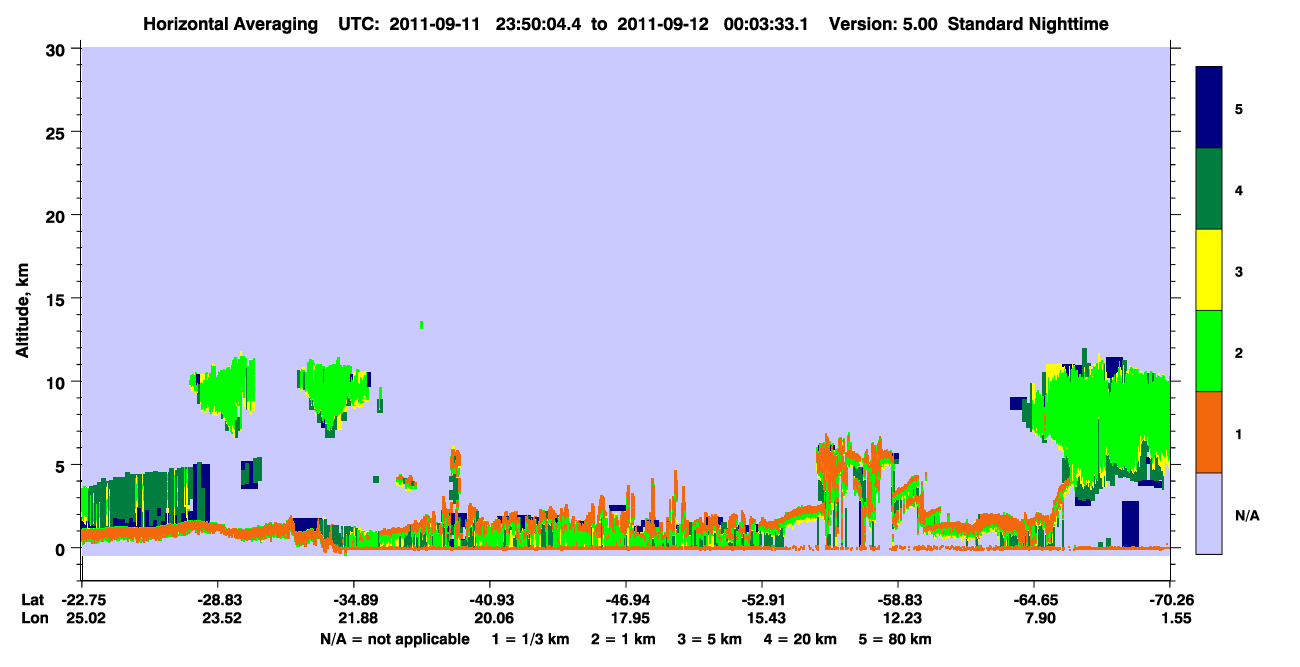Click the tiny isolated green dot near 13 km

pyautogui.click(x=422, y=325)
